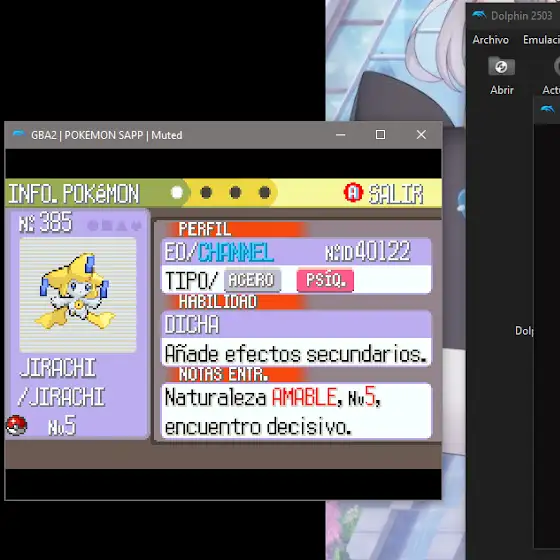
Task: Click the CHANNEL trainer name text
Action: tap(236, 252)
